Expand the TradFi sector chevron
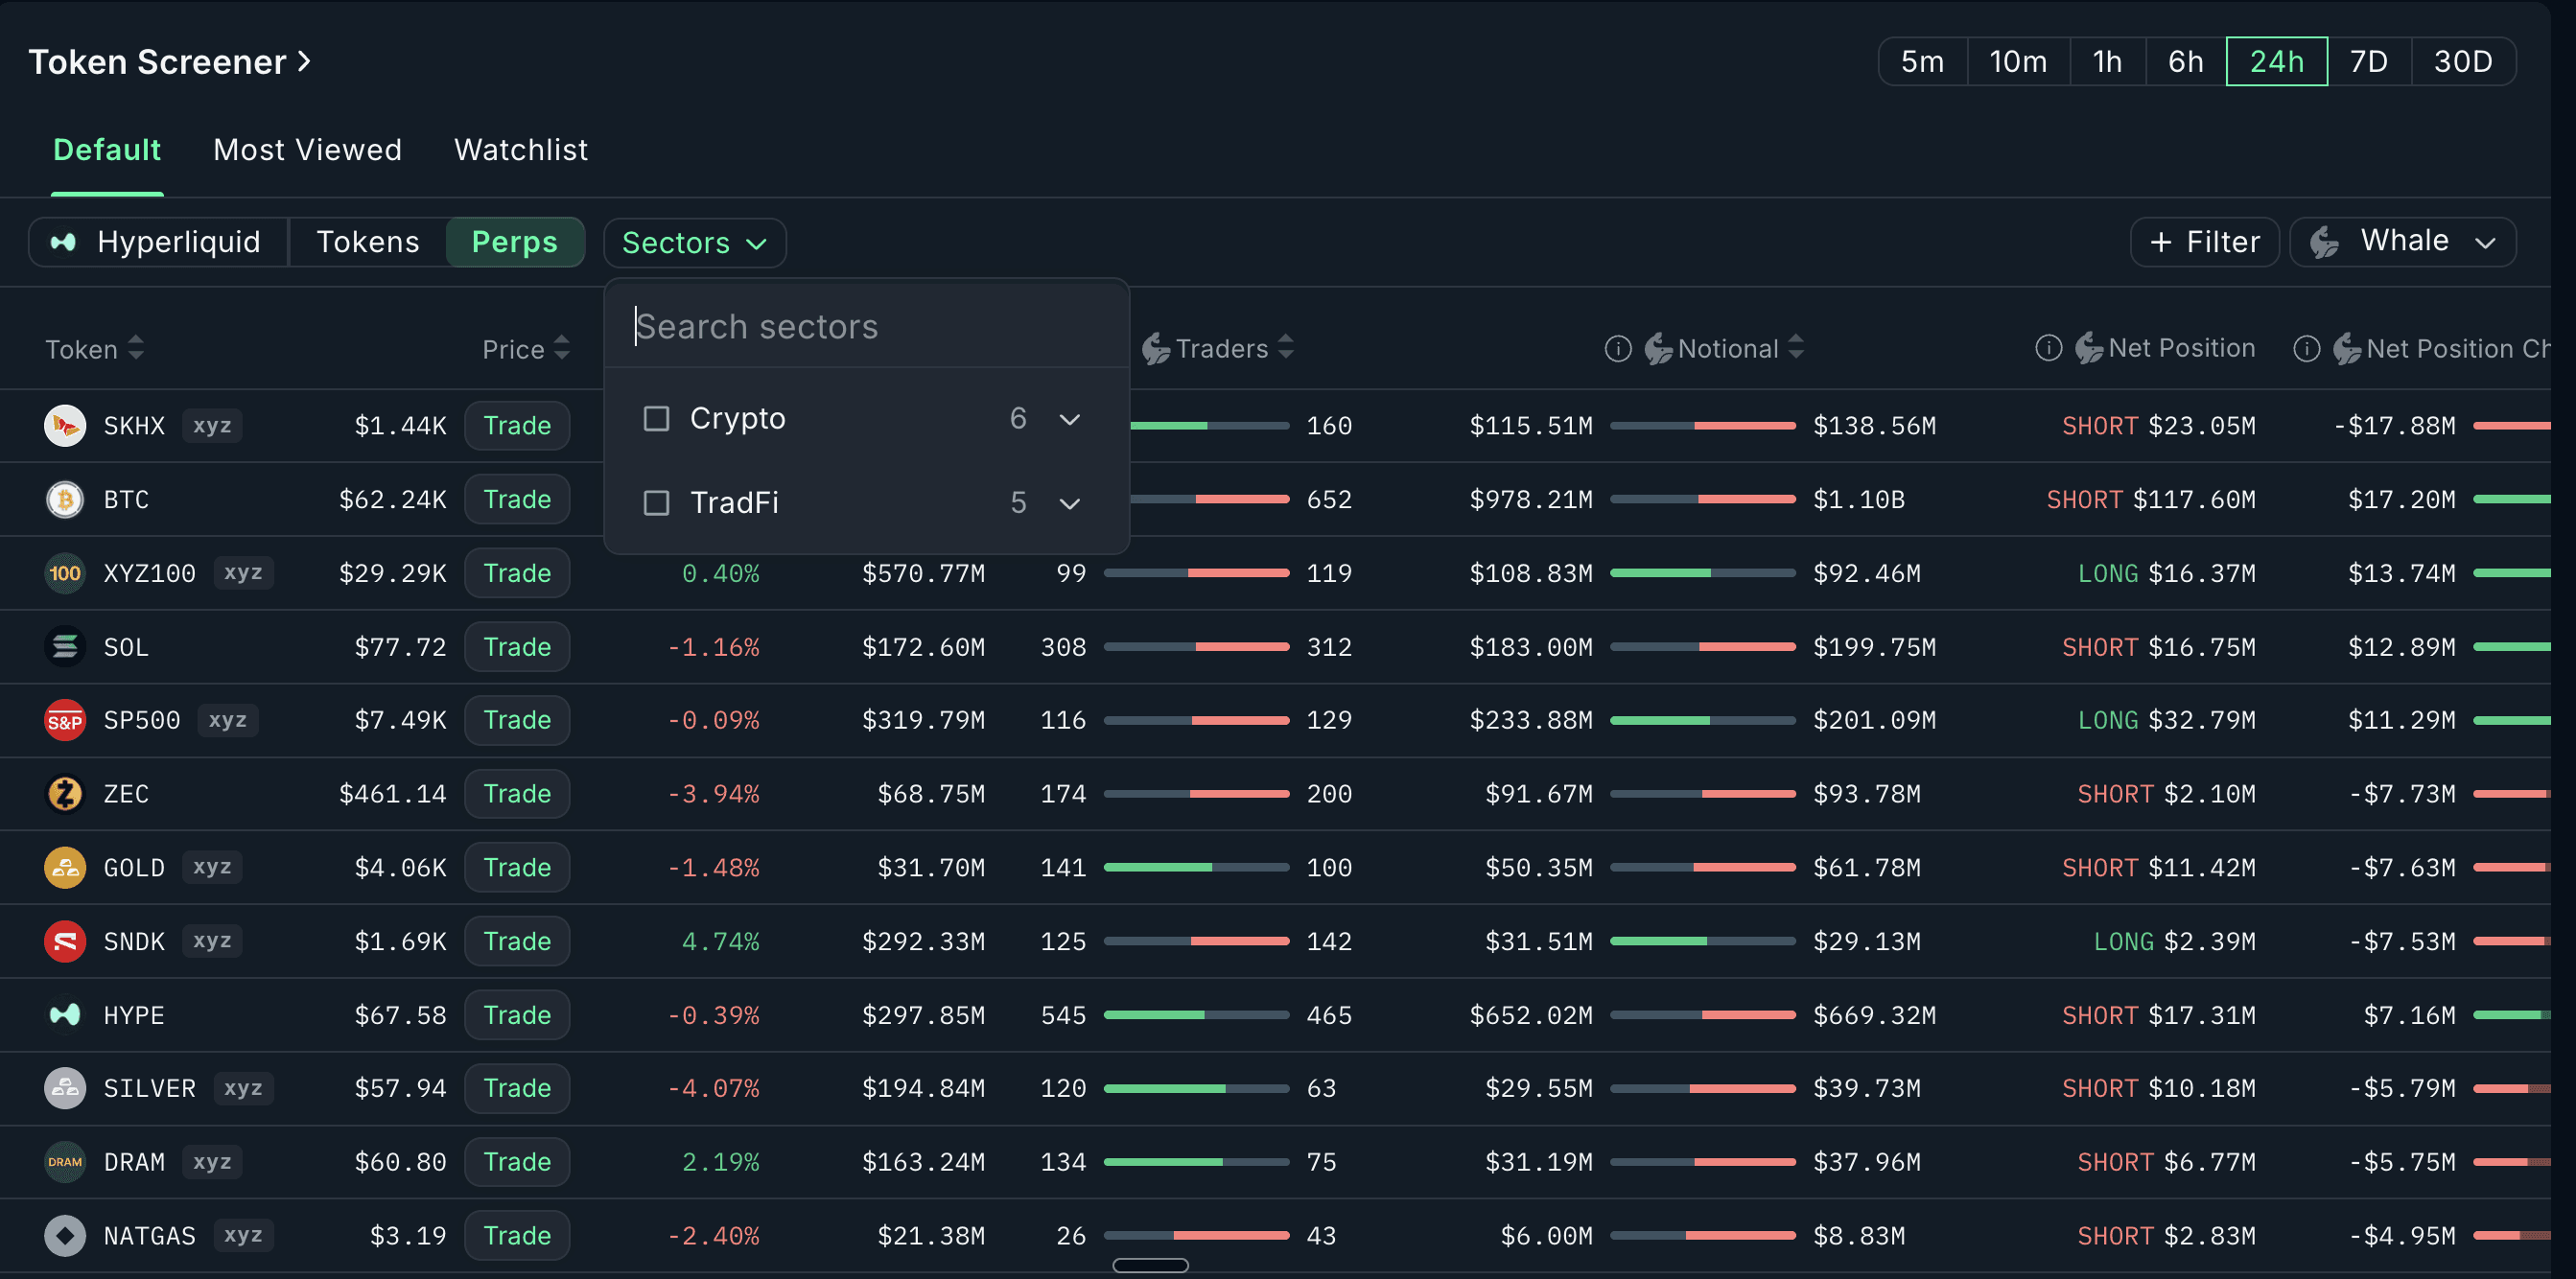This screenshot has width=2576, height=1279. click(1070, 503)
